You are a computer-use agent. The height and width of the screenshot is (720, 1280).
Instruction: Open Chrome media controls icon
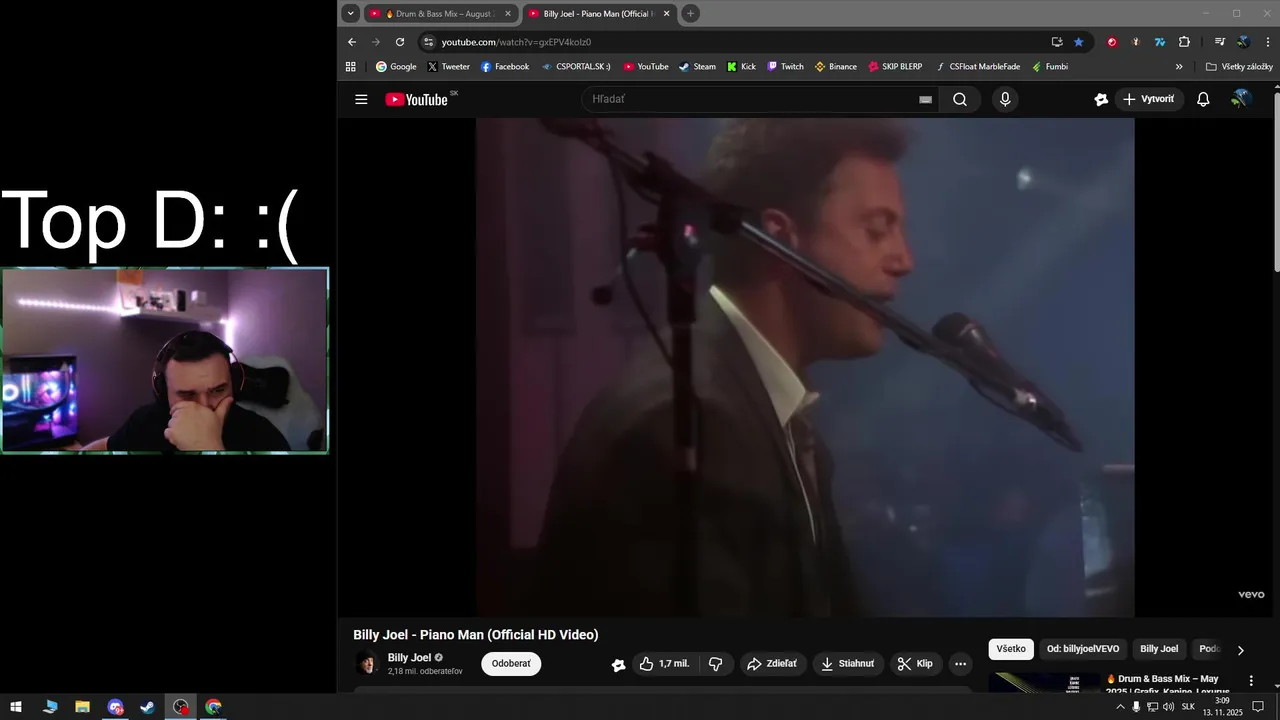(x=1220, y=42)
